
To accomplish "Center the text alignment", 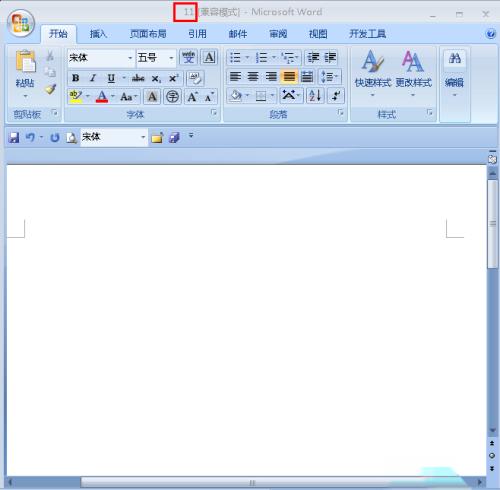I will (x=253, y=77).
